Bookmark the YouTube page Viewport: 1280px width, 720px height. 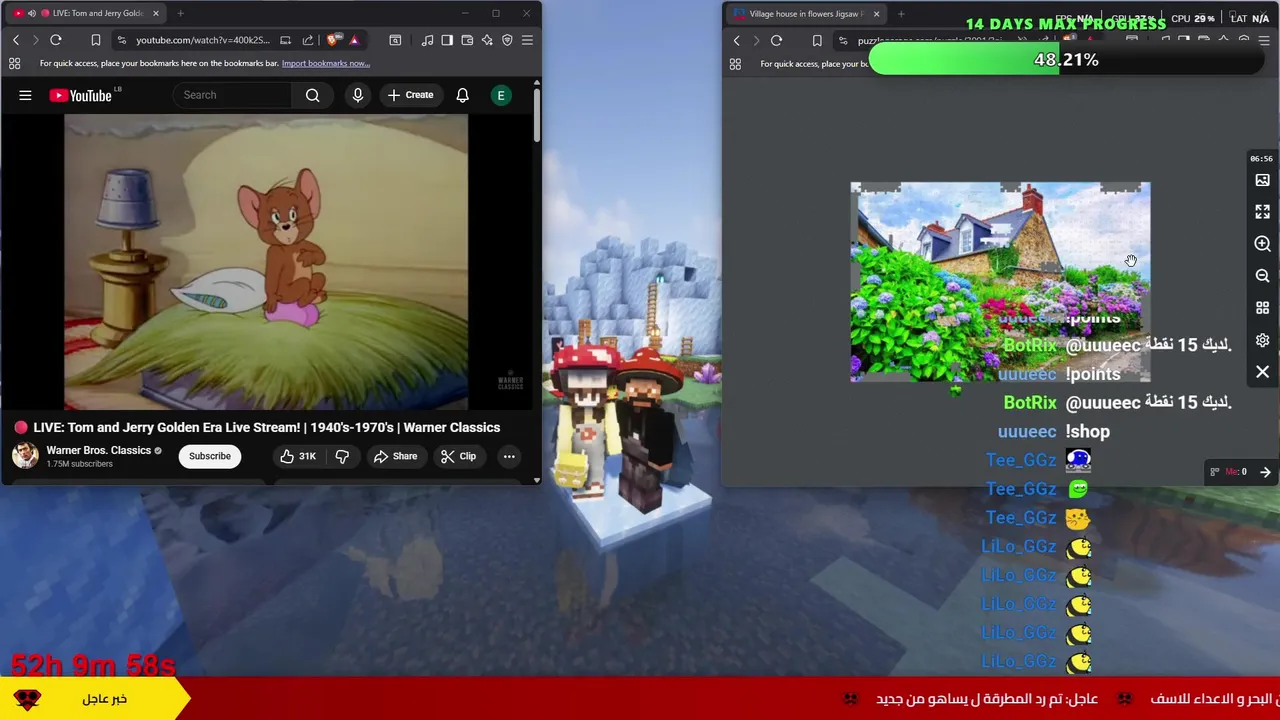pos(96,40)
